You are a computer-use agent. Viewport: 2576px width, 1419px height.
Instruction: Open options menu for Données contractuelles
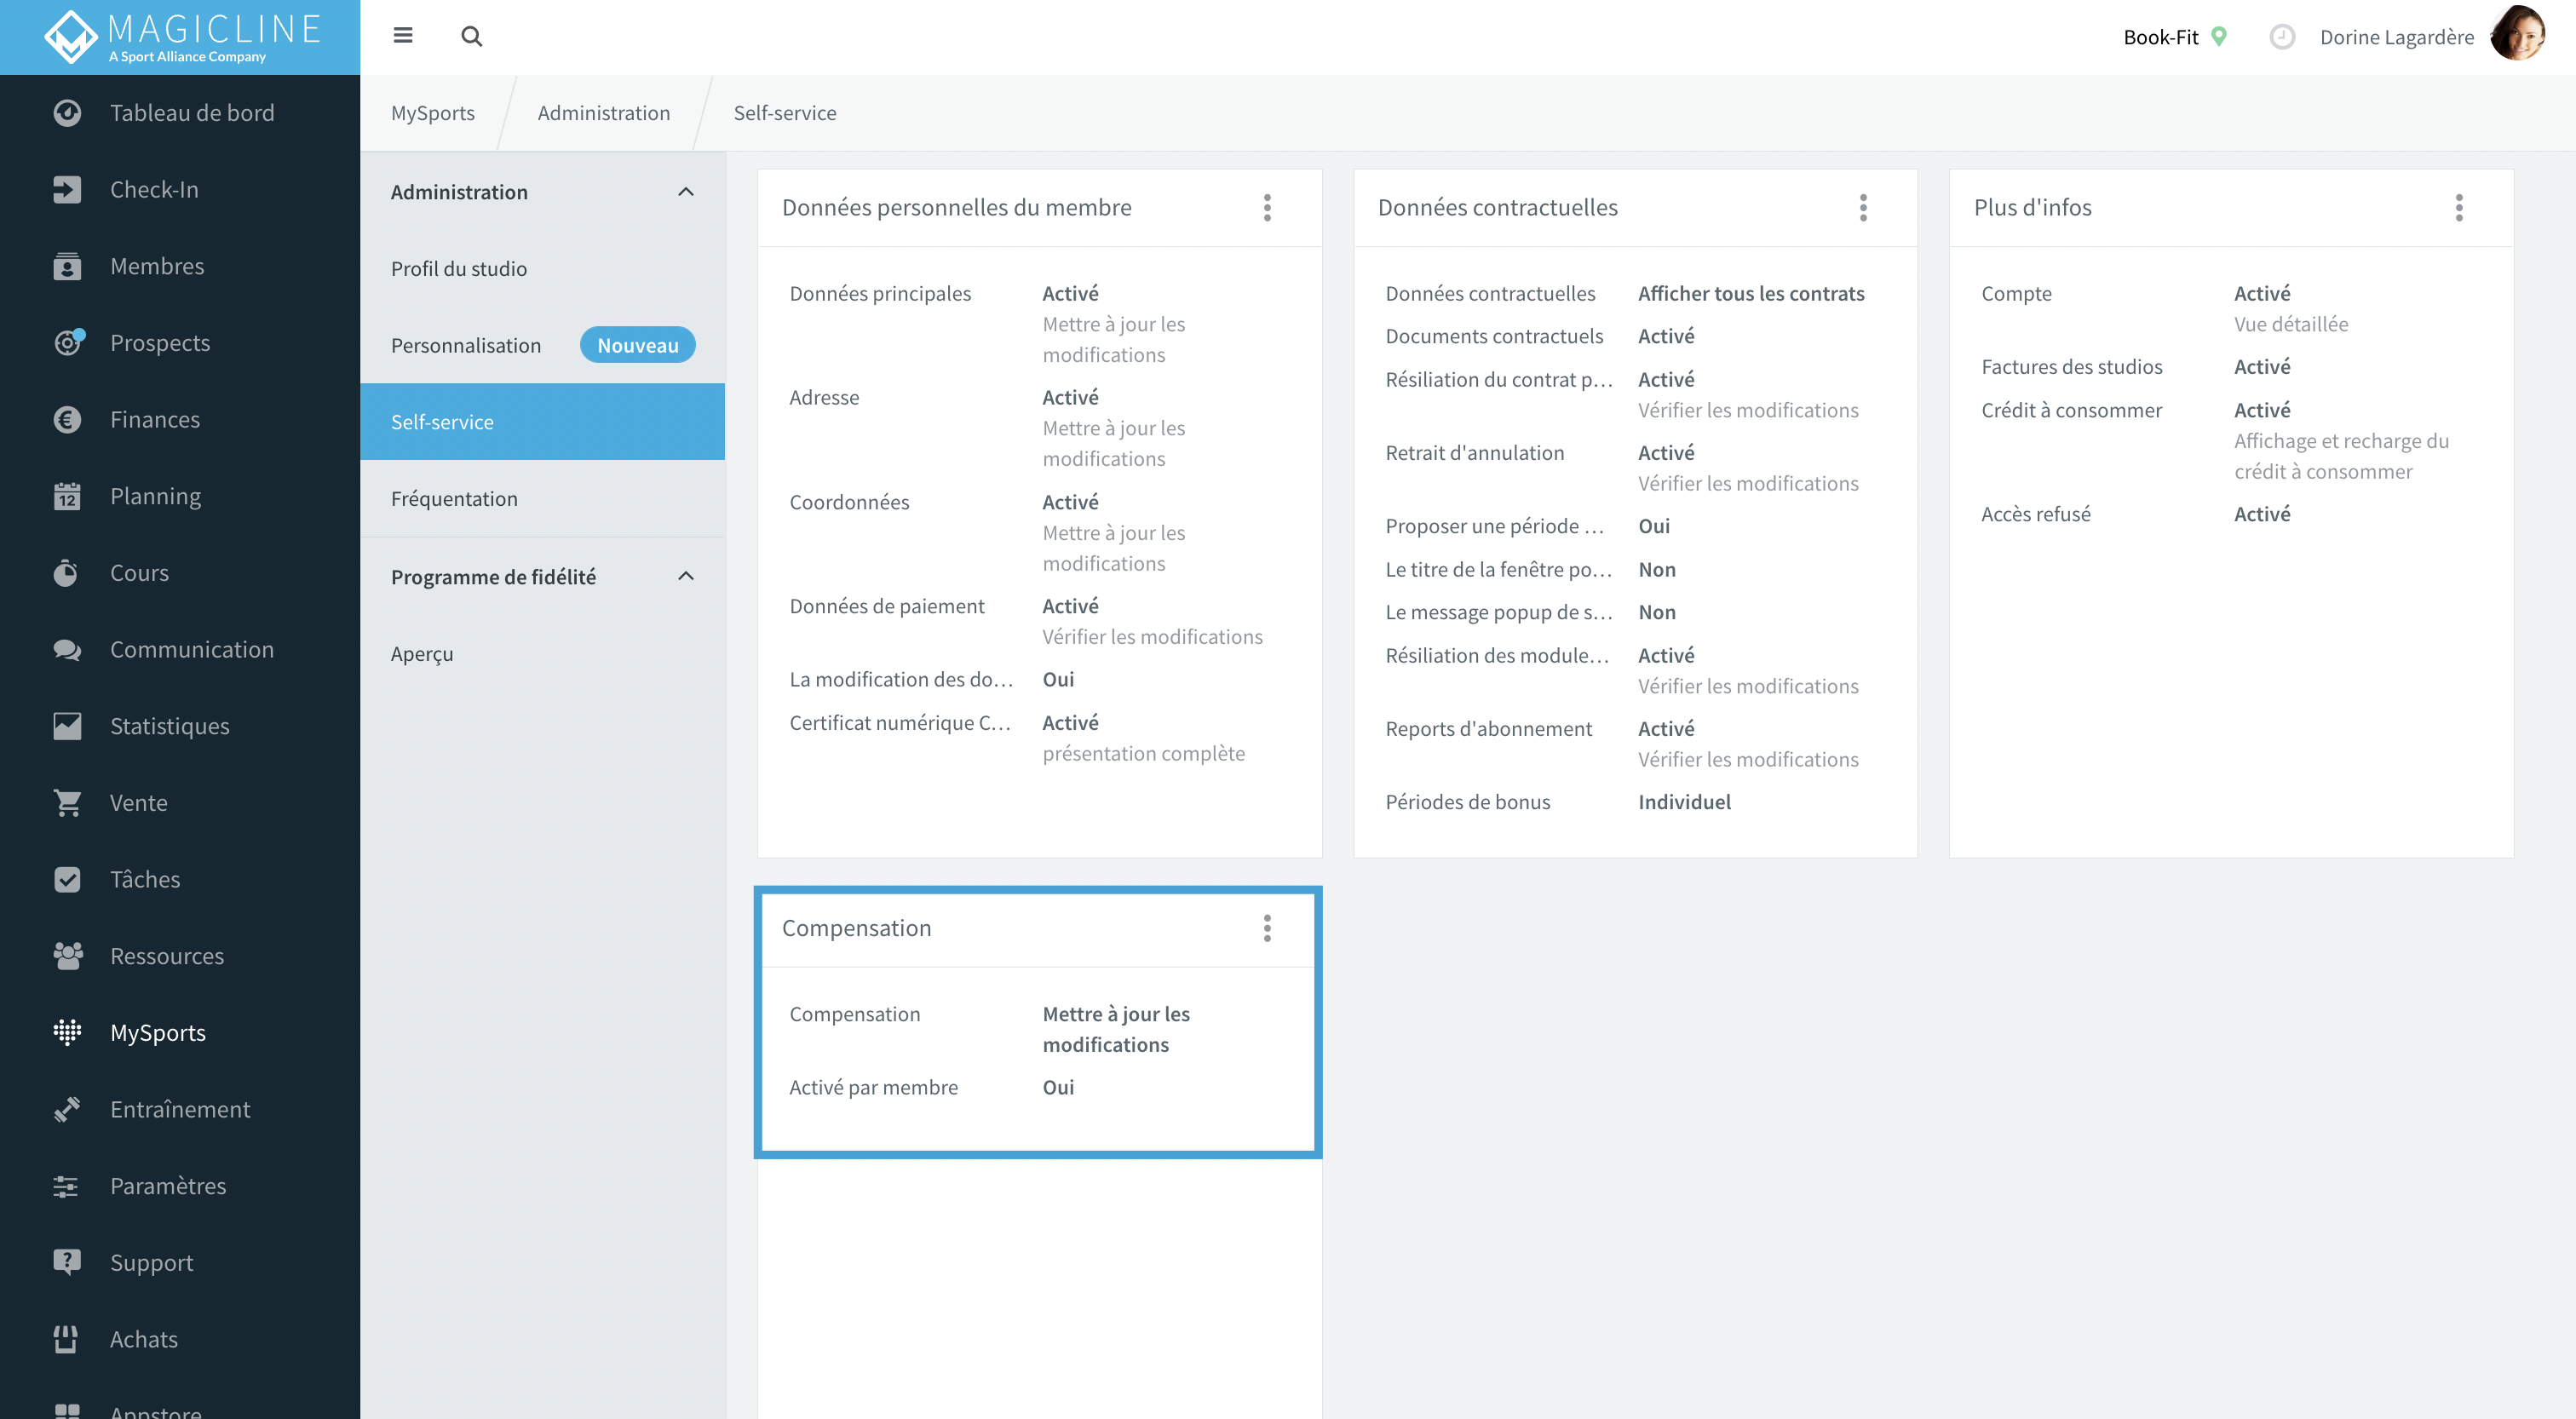coord(1862,208)
